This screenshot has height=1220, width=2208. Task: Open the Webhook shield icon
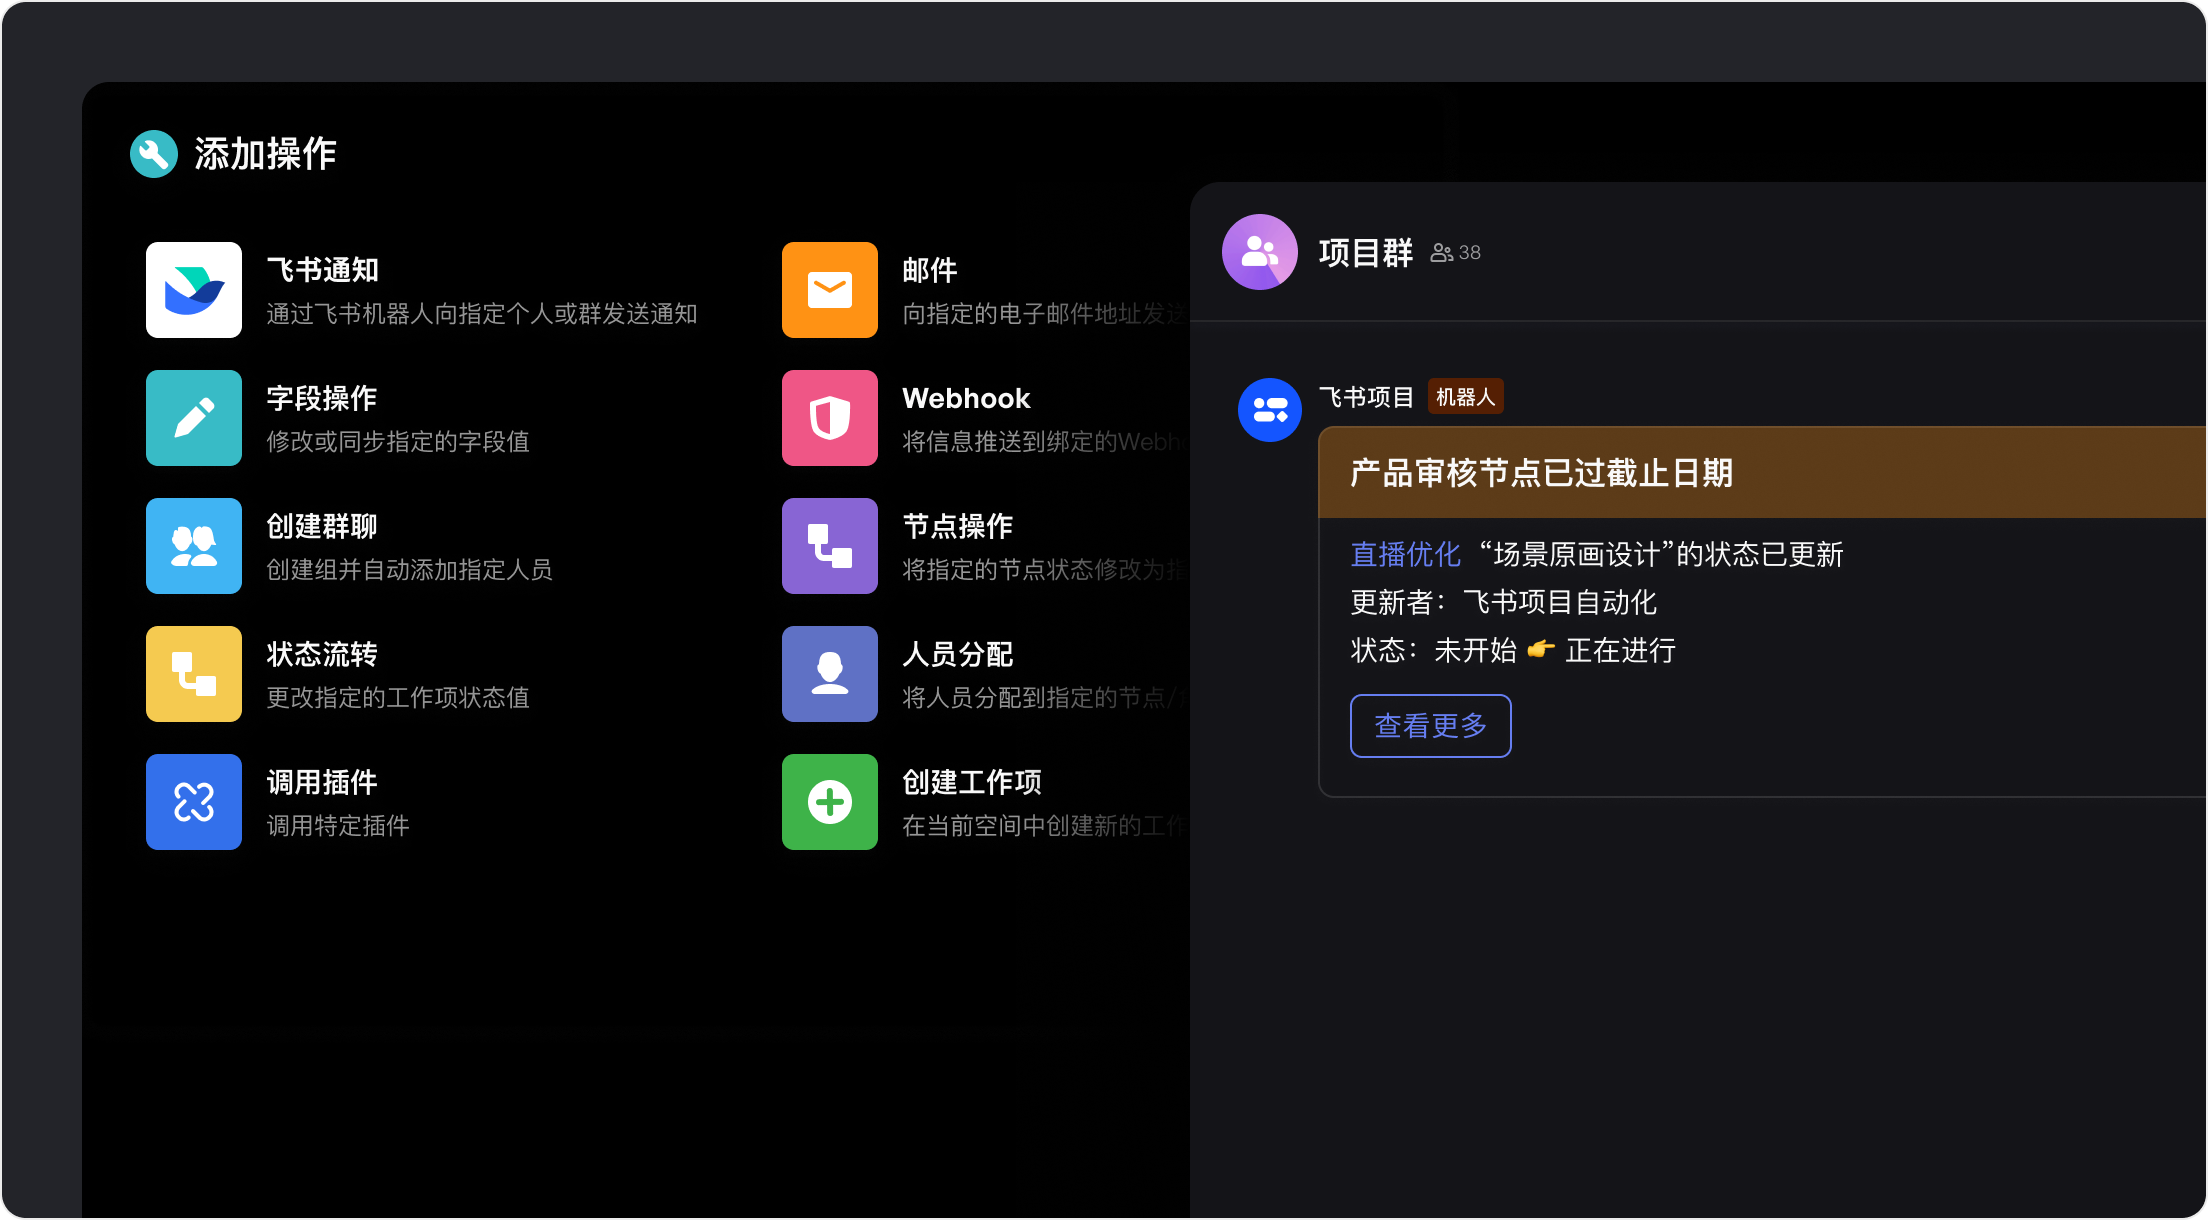829,418
